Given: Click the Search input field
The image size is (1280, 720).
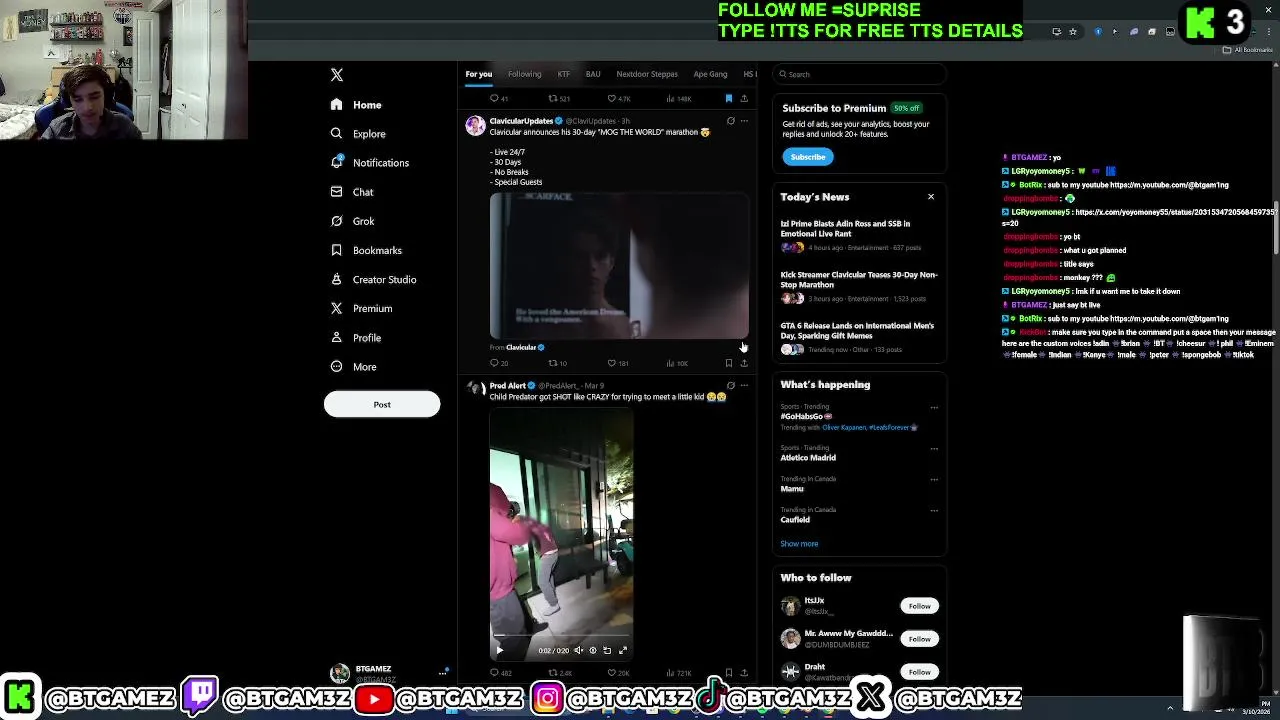Looking at the screenshot, I should tap(860, 74).
